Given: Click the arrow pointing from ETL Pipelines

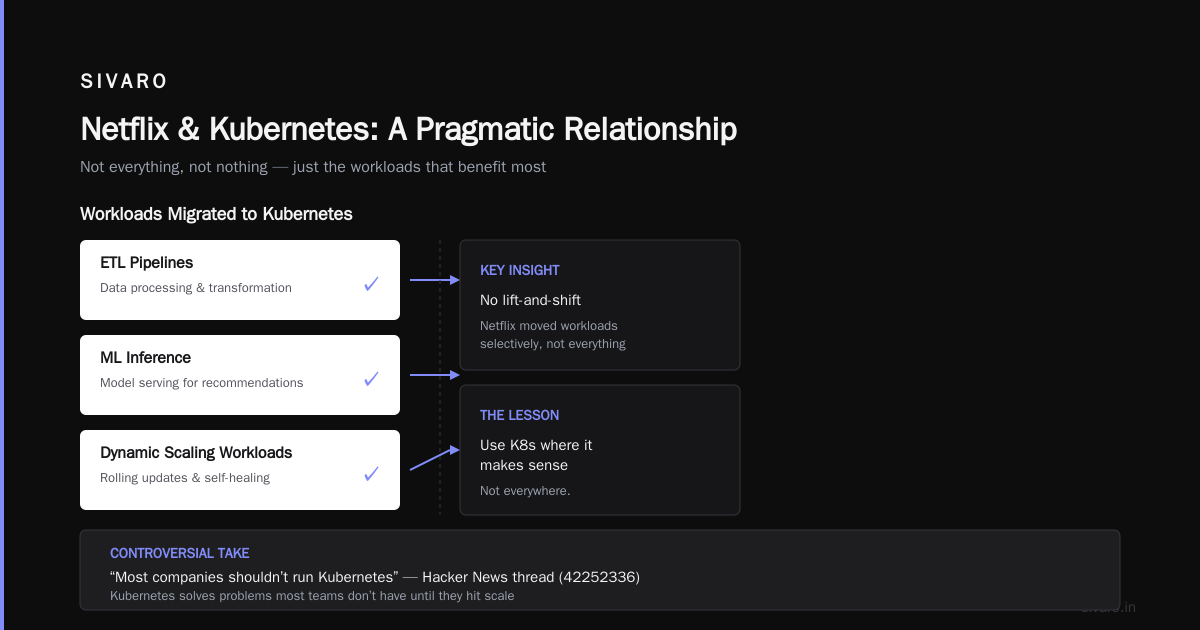Looking at the screenshot, I should (x=435, y=280).
